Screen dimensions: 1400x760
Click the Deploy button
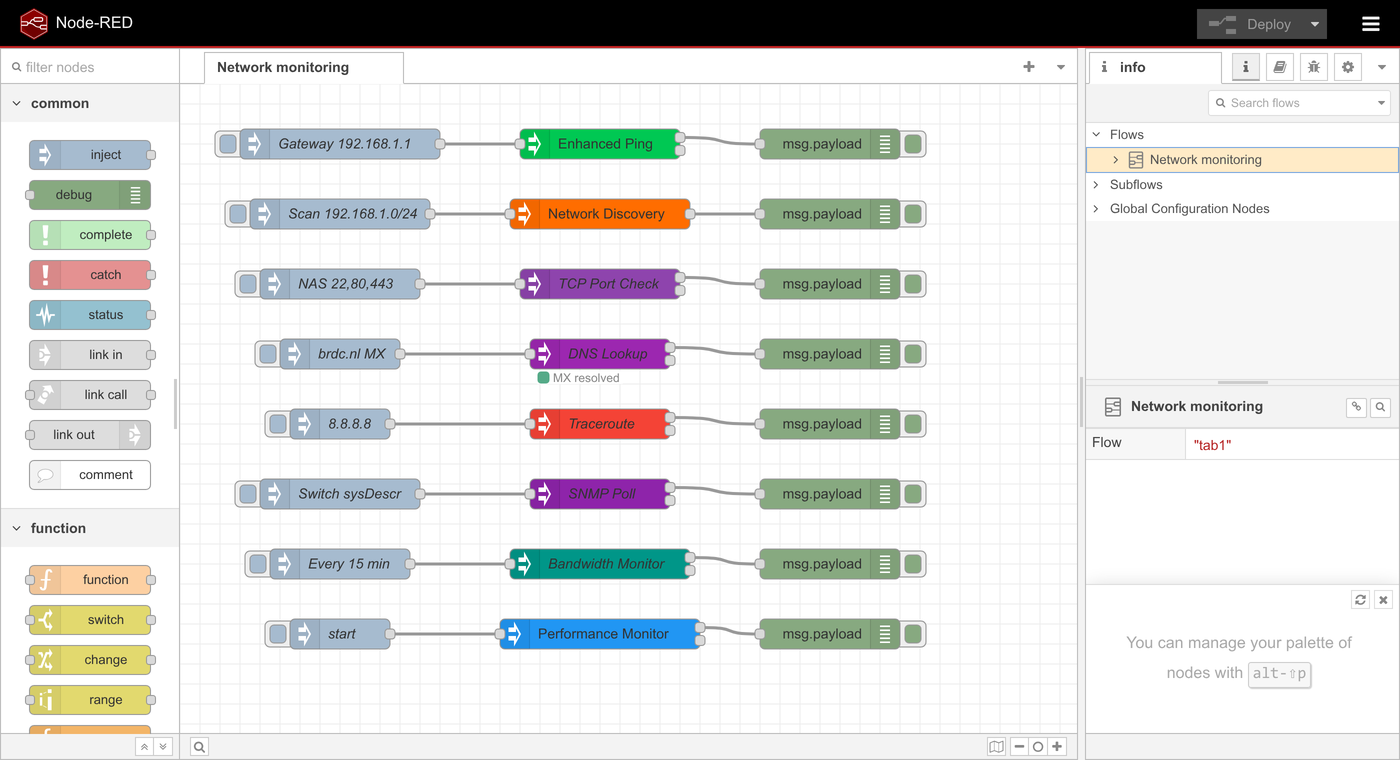pyautogui.click(x=1250, y=24)
